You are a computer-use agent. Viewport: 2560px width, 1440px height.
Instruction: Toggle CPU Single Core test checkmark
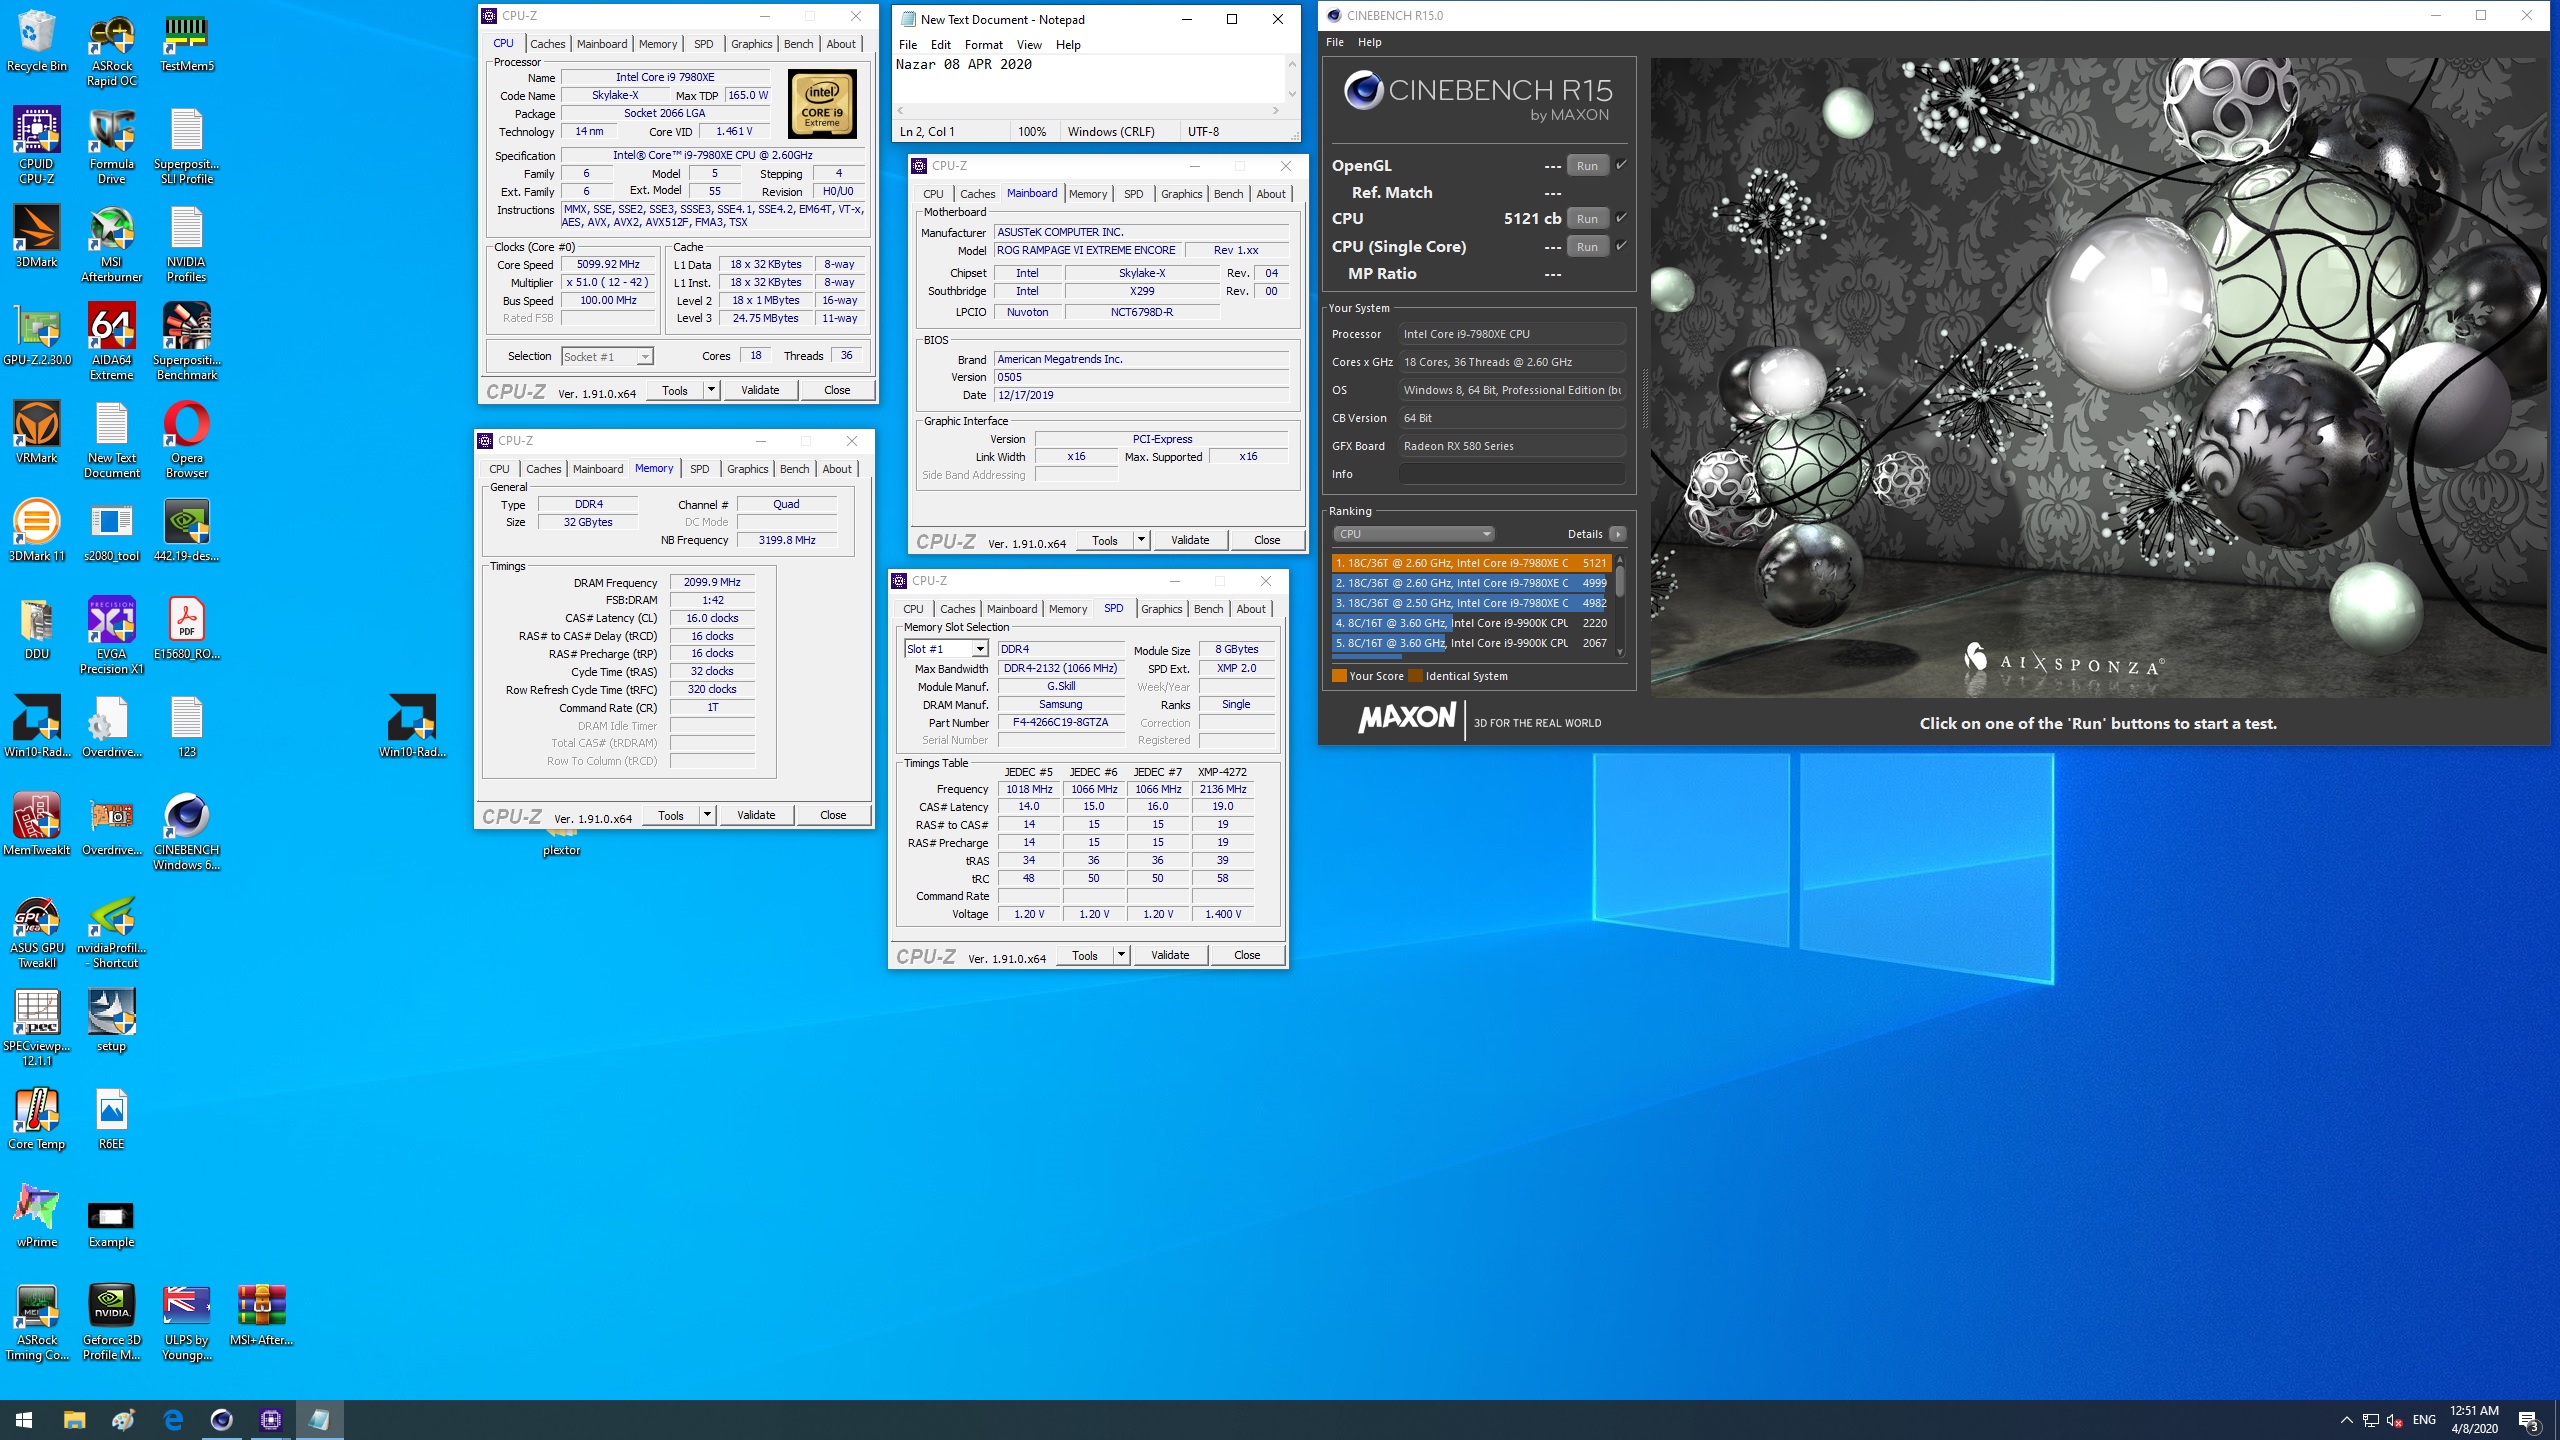click(x=1621, y=246)
